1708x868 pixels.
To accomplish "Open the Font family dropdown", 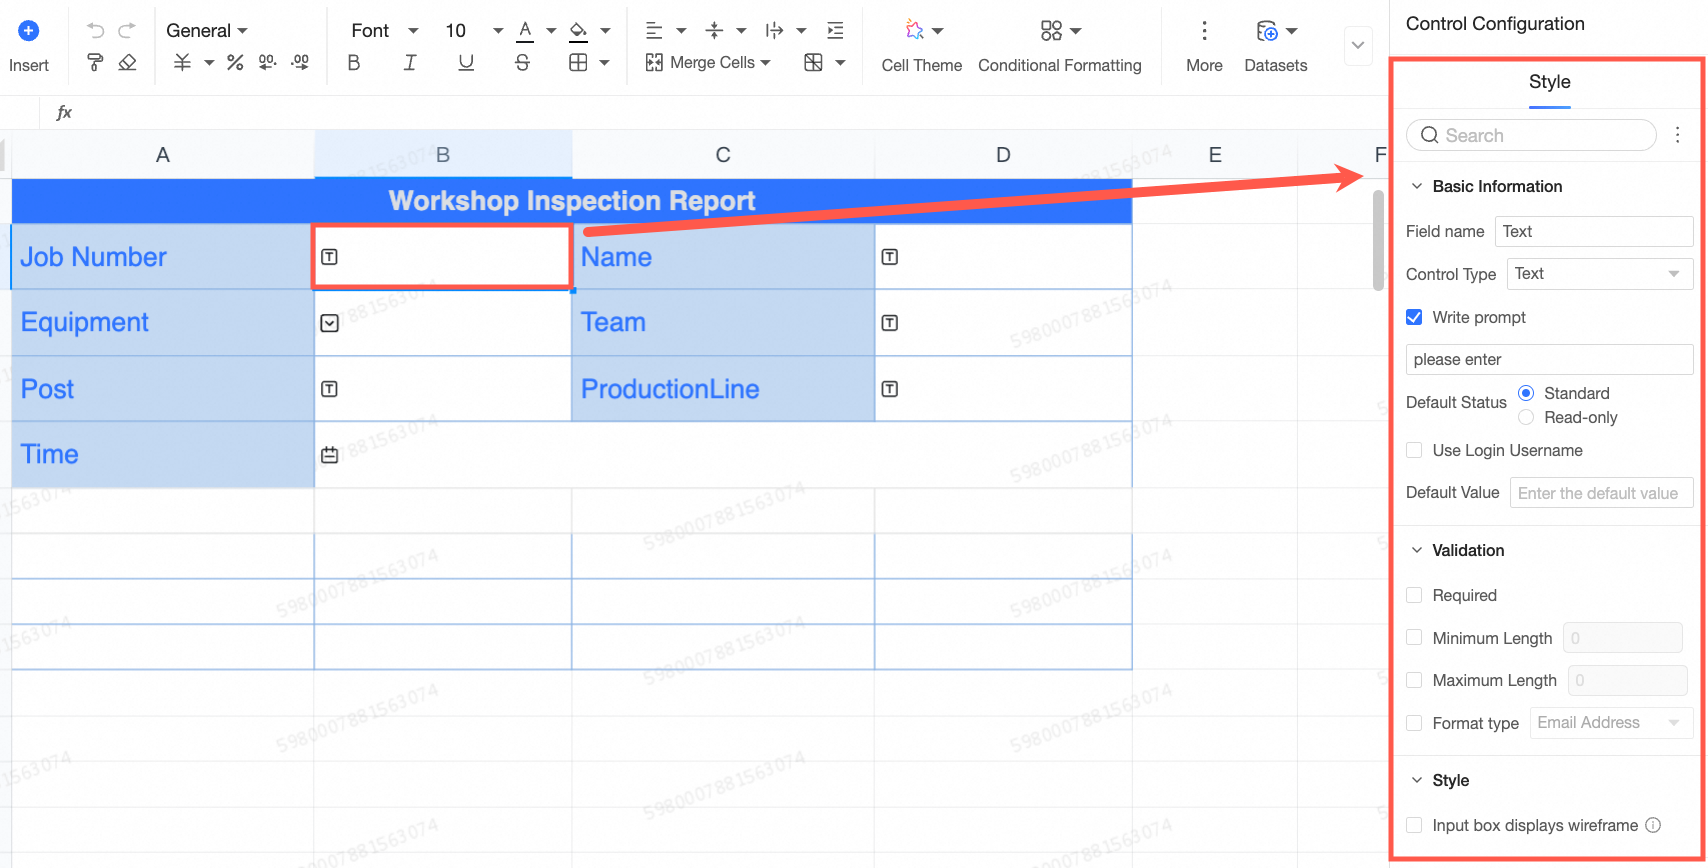I will (385, 31).
